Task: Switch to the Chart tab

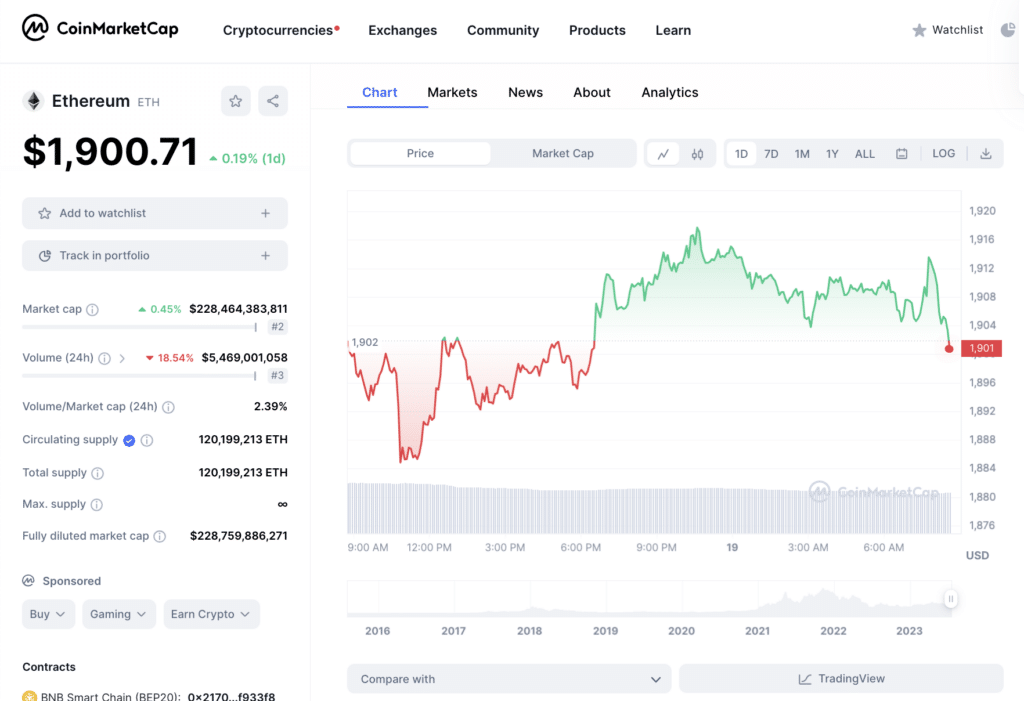Action: click(379, 93)
